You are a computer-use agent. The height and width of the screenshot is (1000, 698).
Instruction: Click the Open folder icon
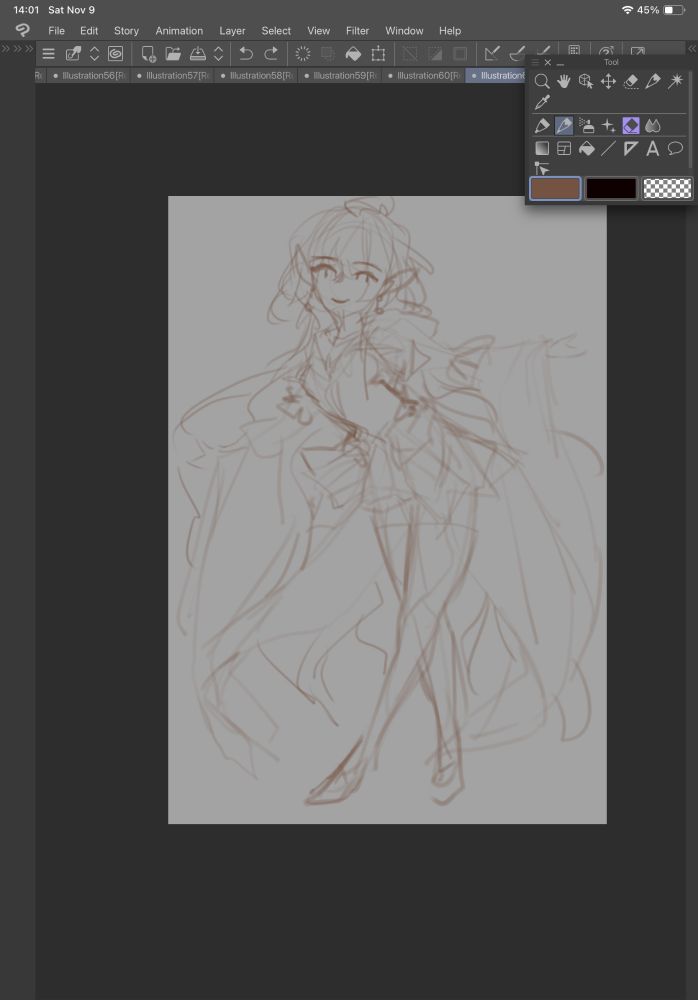pyautogui.click(x=173, y=54)
